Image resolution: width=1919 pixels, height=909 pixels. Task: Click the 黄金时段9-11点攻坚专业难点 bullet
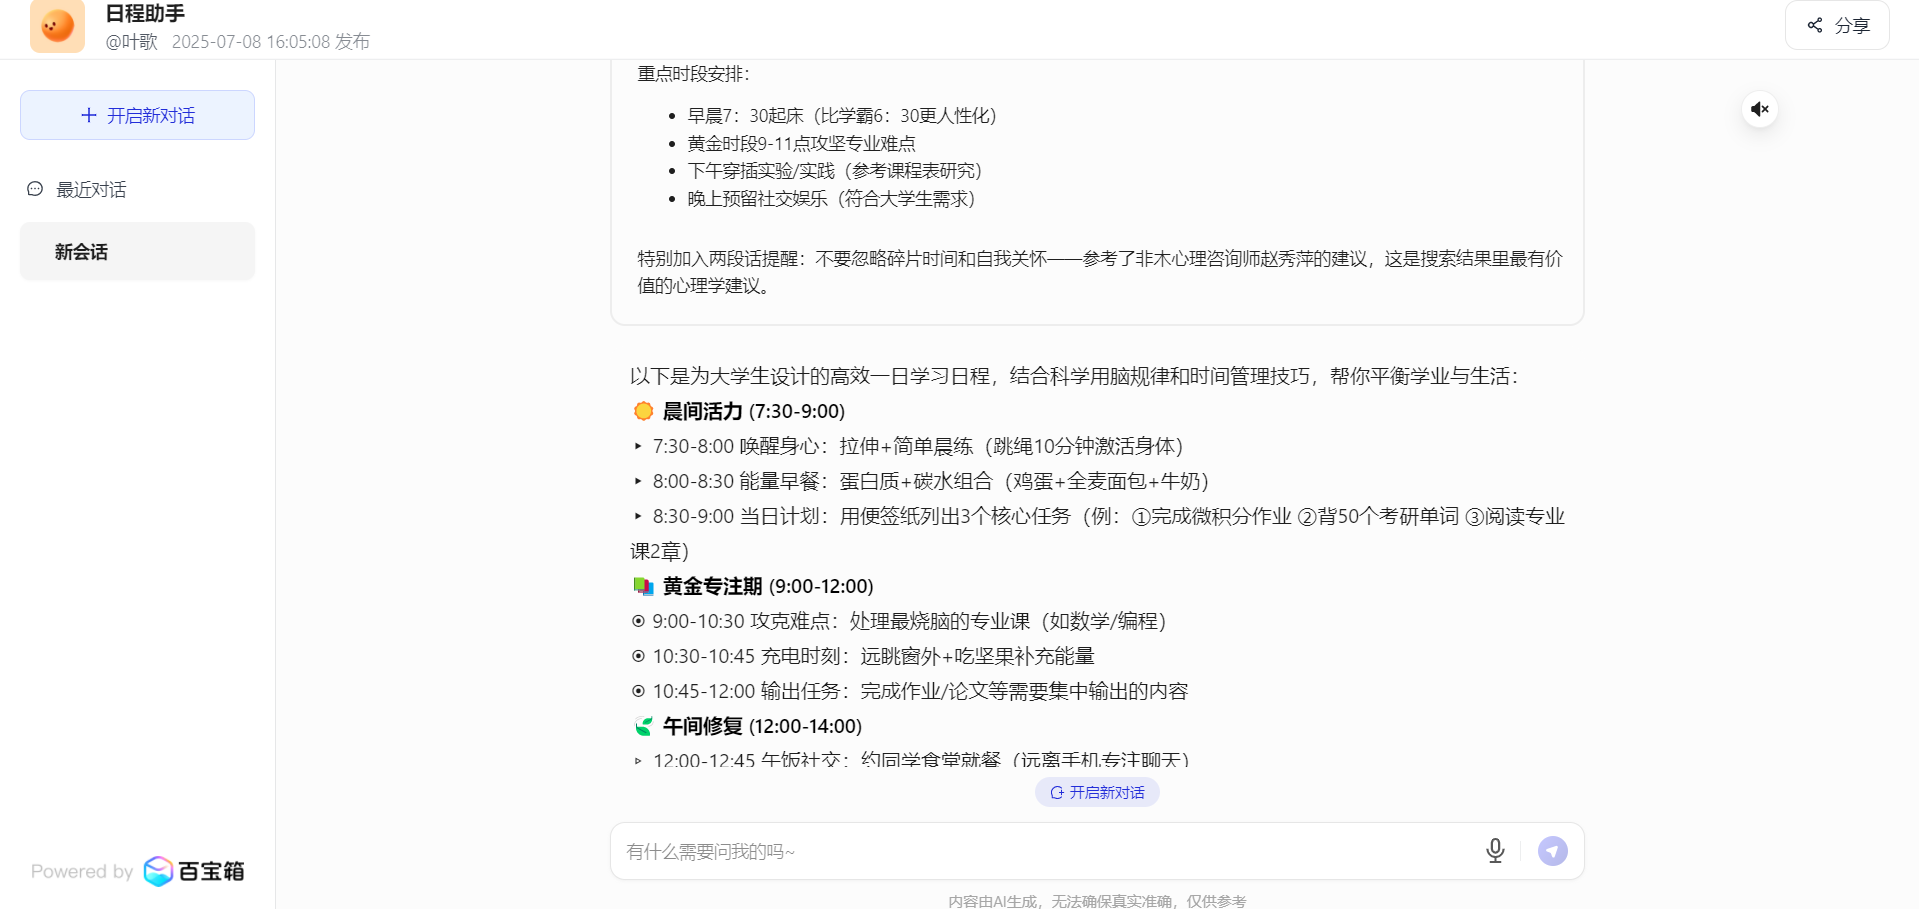click(801, 144)
